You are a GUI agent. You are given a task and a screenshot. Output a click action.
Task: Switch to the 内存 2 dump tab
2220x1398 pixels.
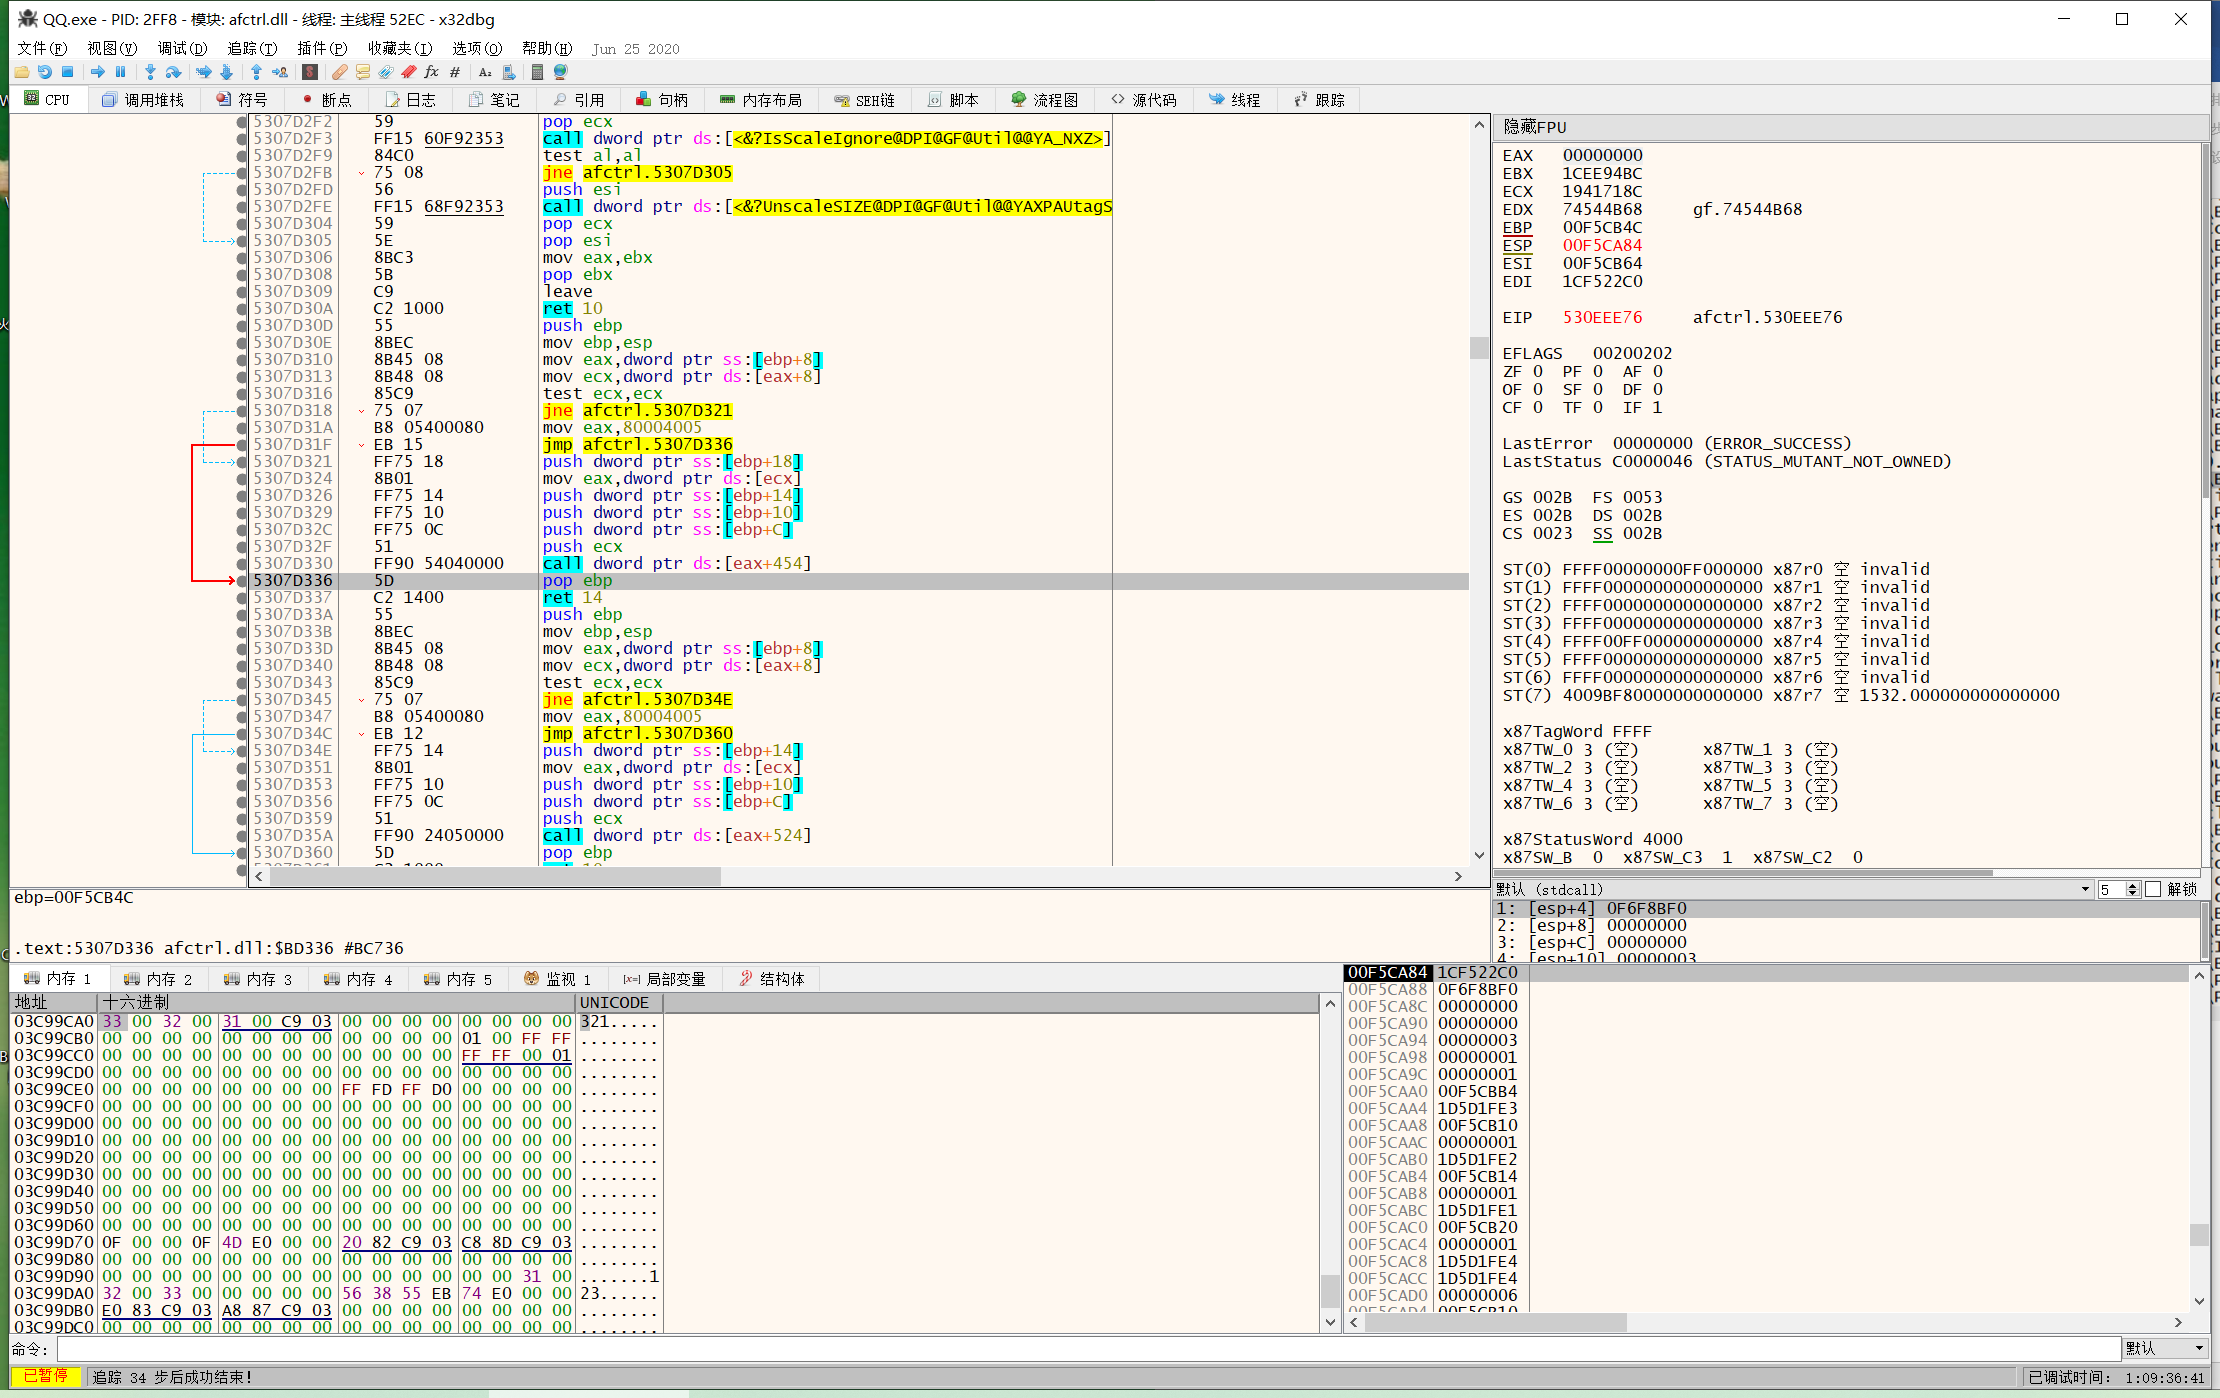[158, 979]
